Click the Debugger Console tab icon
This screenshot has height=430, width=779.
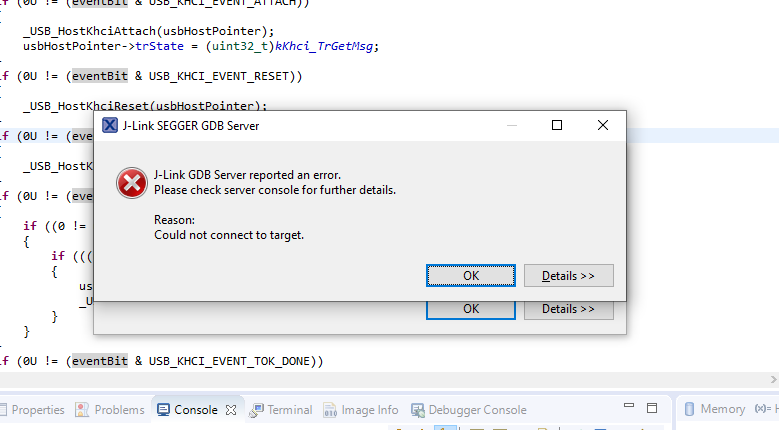pyautogui.click(x=418, y=410)
